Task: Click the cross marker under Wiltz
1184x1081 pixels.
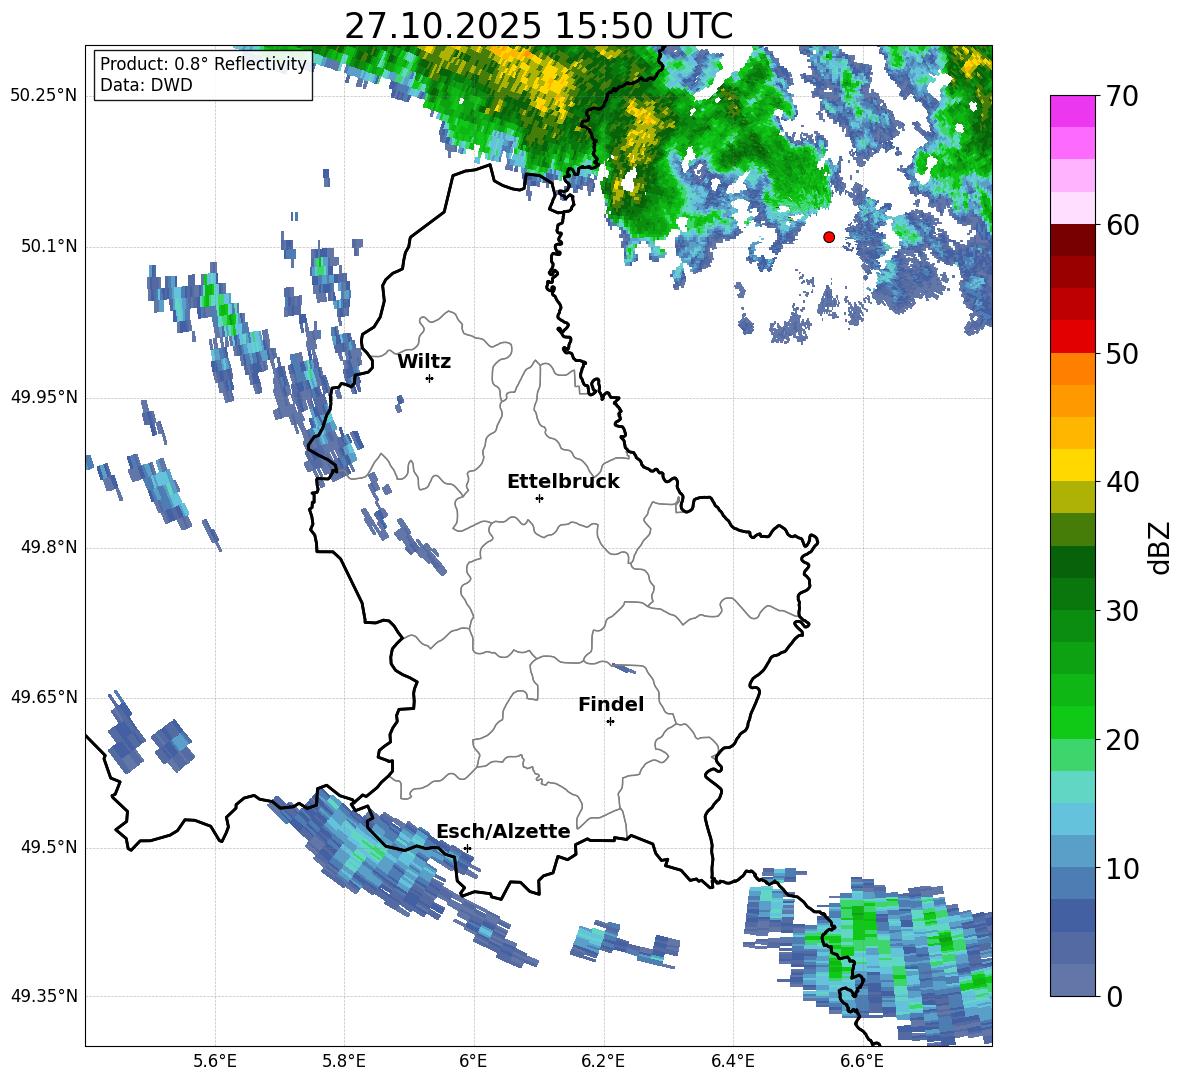Action: [x=430, y=378]
